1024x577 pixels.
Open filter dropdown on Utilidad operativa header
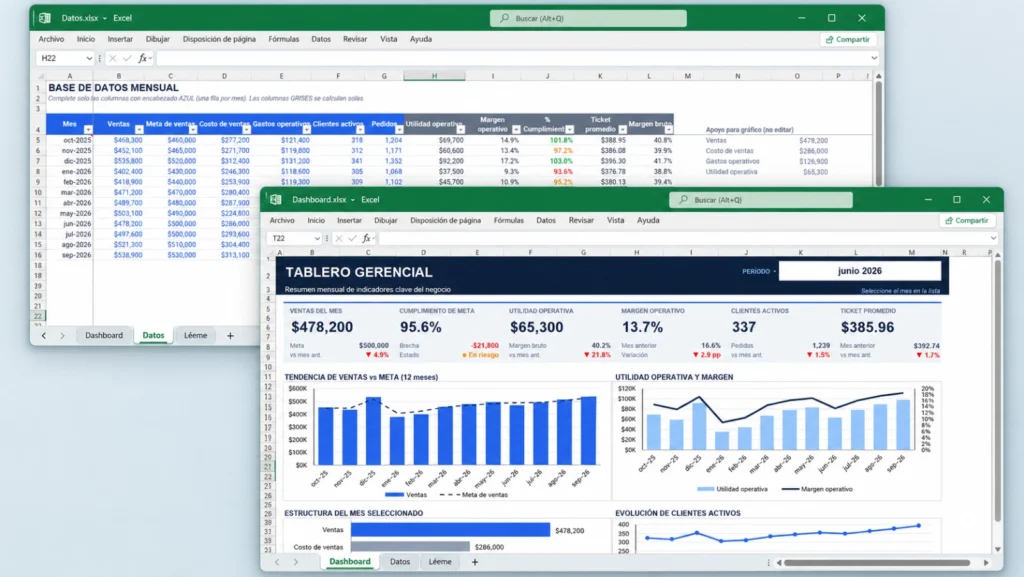(460, 130)
